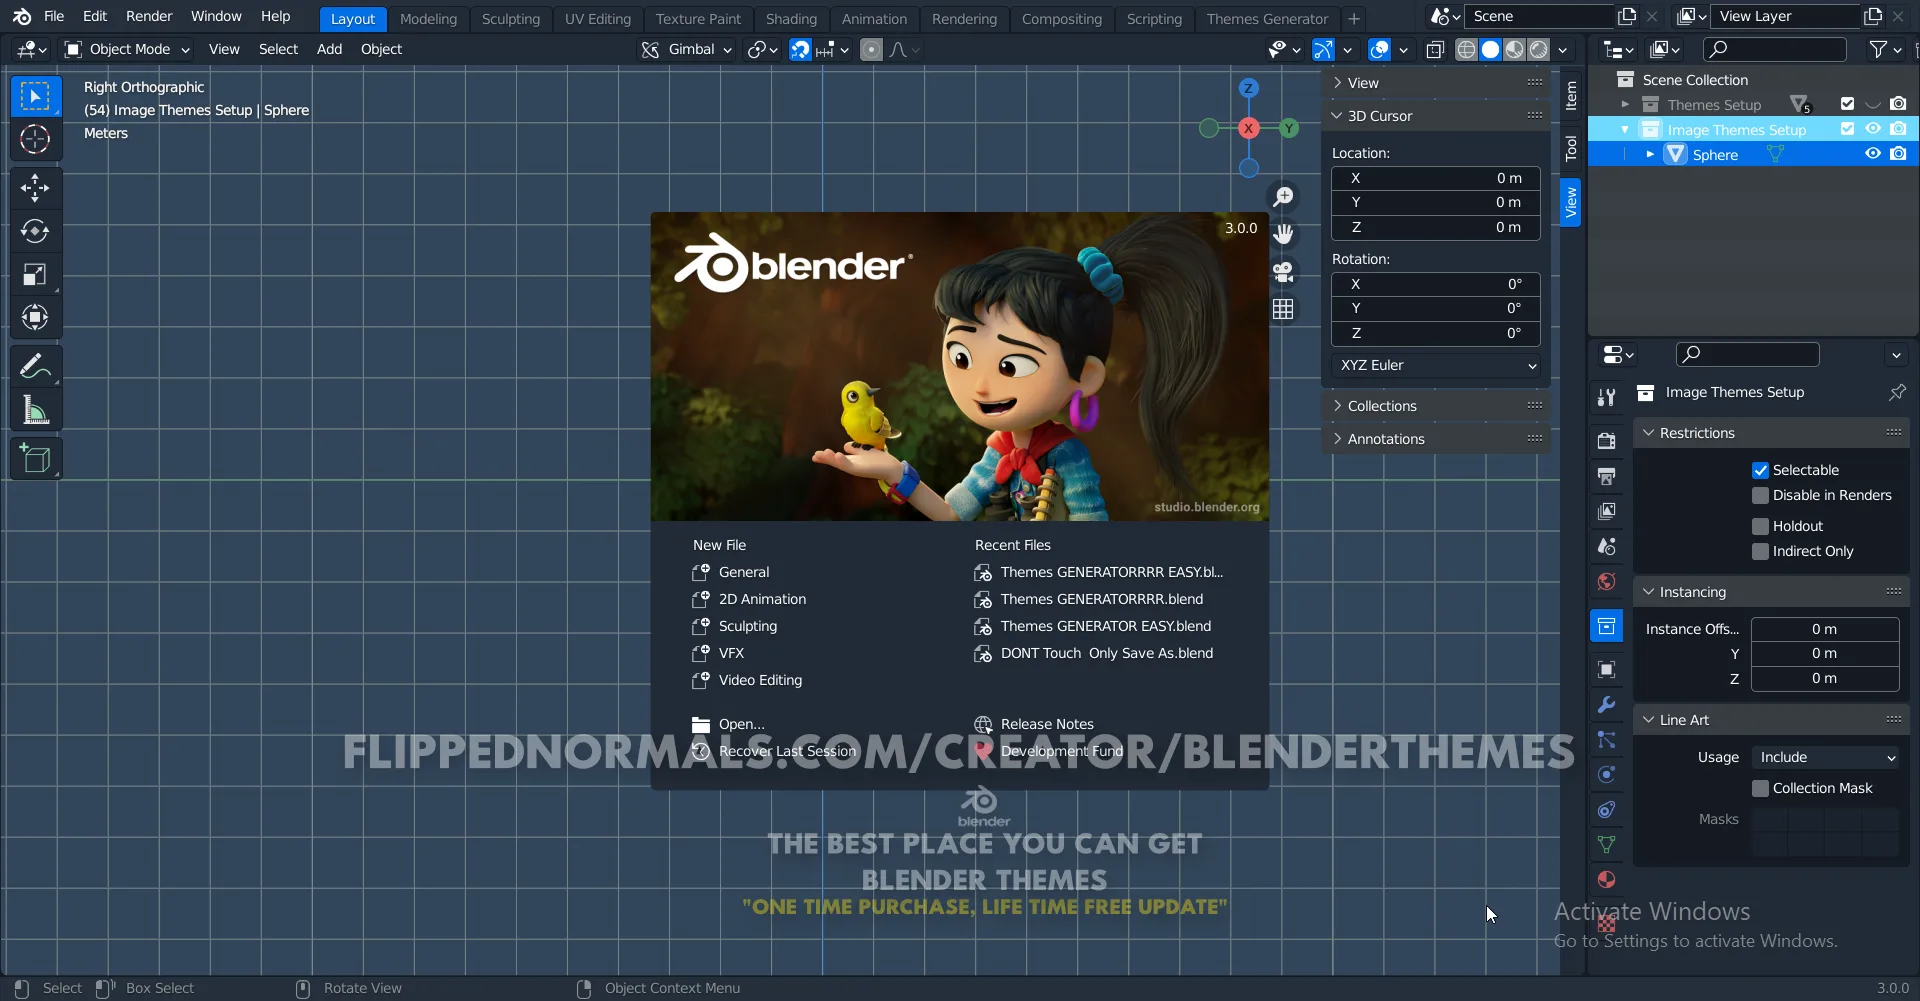1920x1001 pixels.
Task: Activate the 3D Cursor tool
Action: tap(35, 140)
